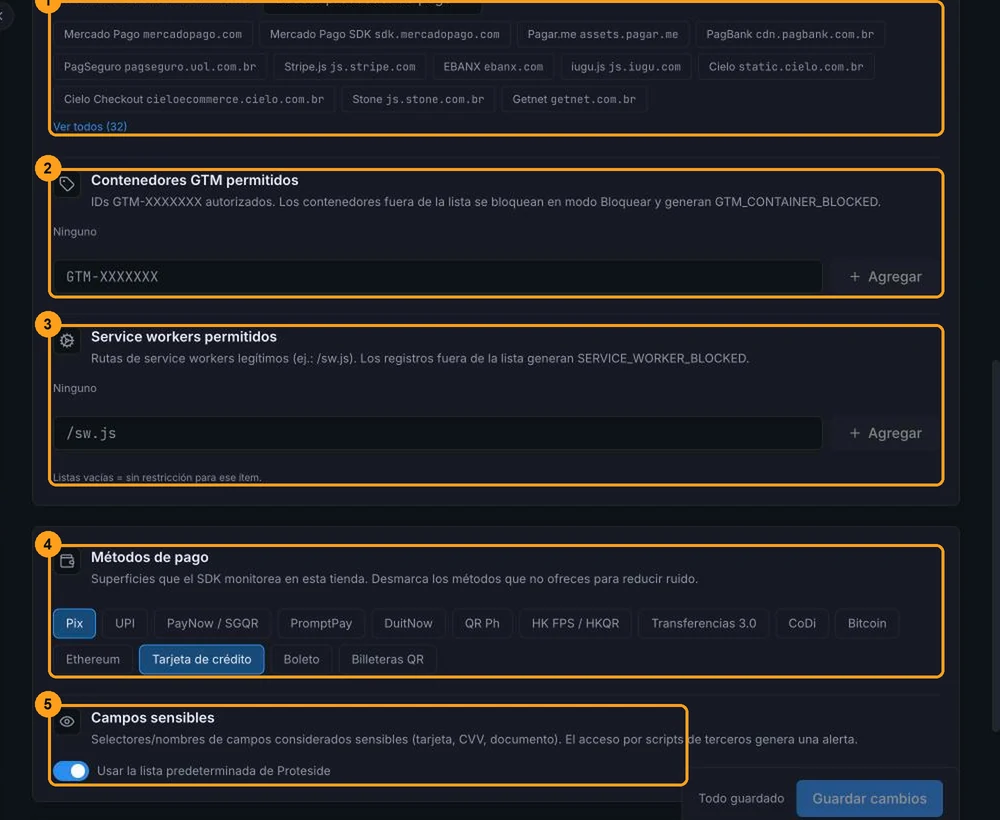Enable HK FPS / HKQR payment method
1000x820 pixels.
click(x=575, y=624)
